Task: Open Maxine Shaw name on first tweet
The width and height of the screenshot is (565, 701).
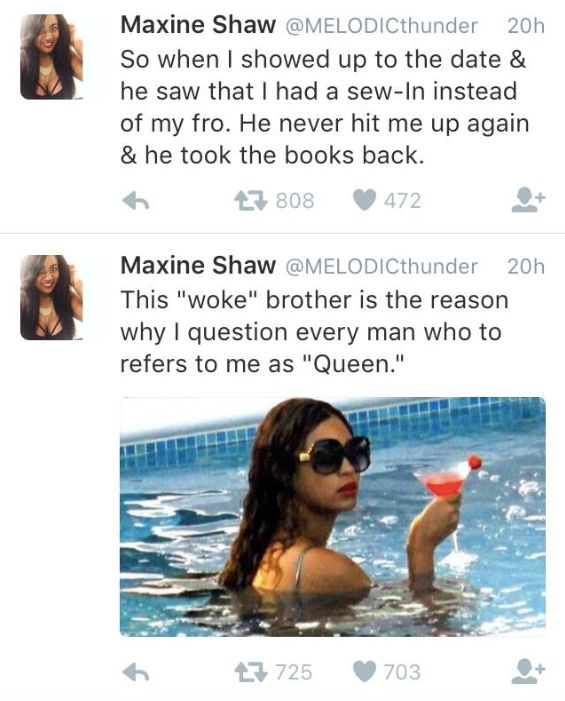Action: [198, 25]
